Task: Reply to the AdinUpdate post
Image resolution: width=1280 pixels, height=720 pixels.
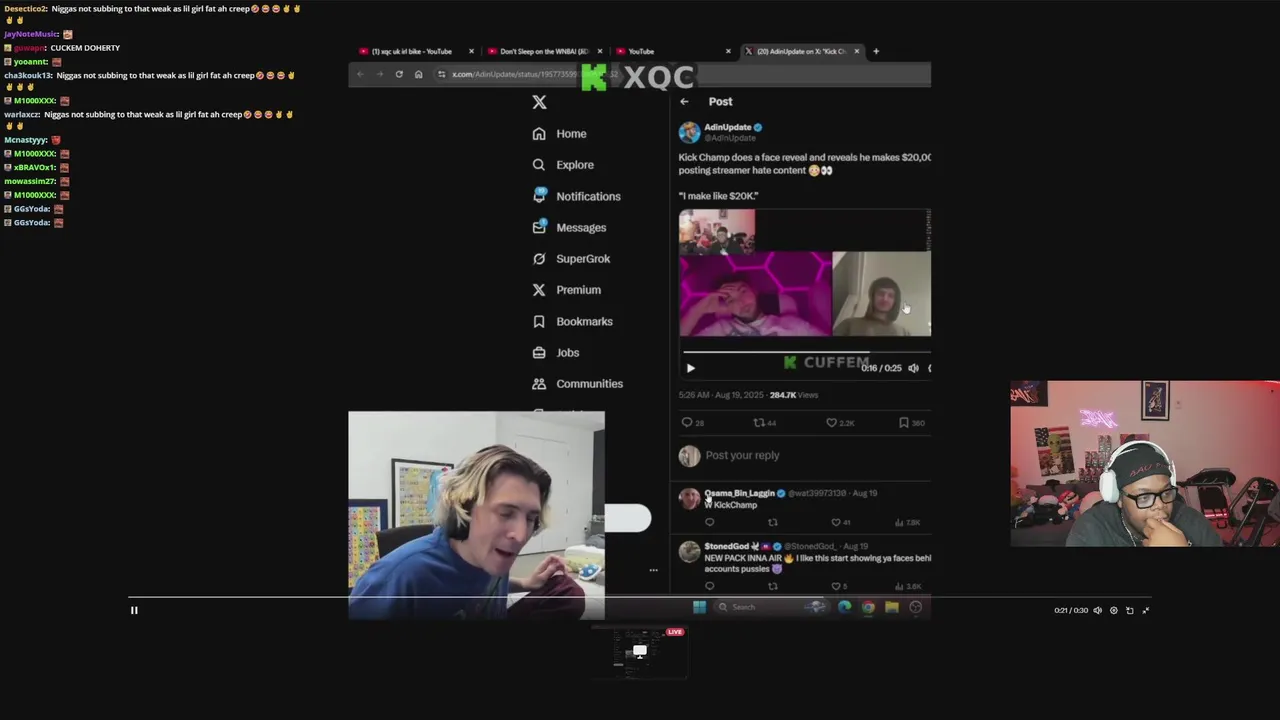Action: 687,423
